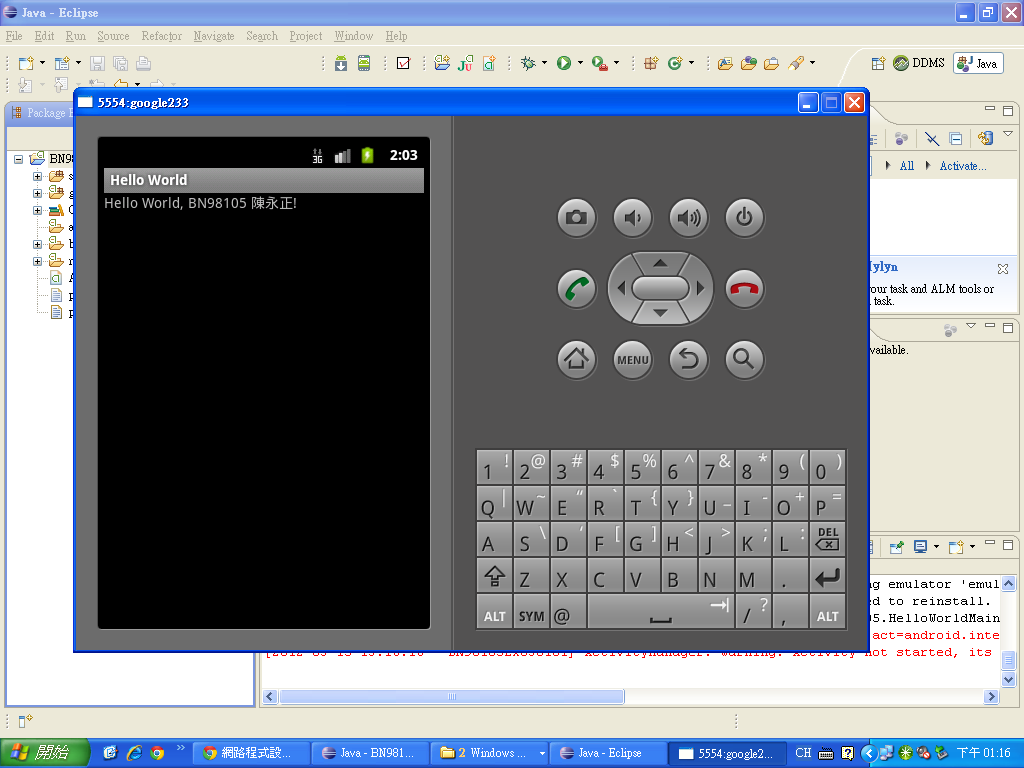Click the red end call button
The height and width of the screenshot is (768, 1024).
click(744, 288)
